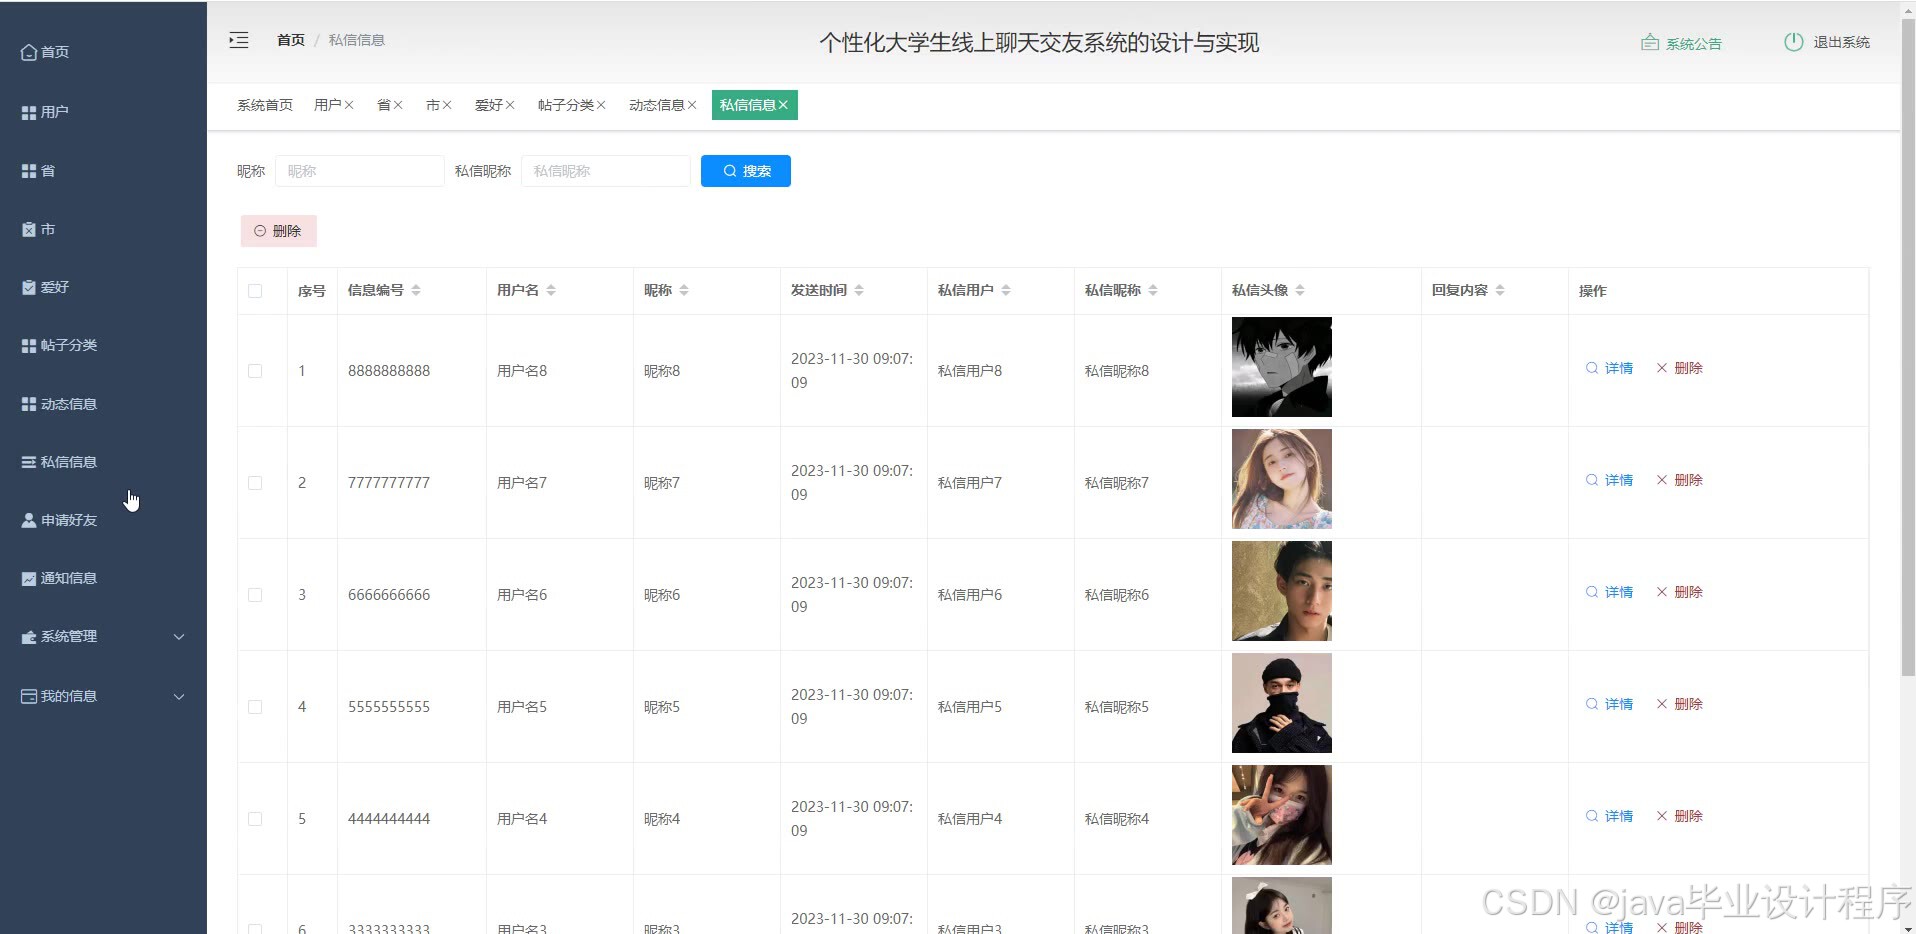Check the row 5555555555 checkbox

pos(255,707)
